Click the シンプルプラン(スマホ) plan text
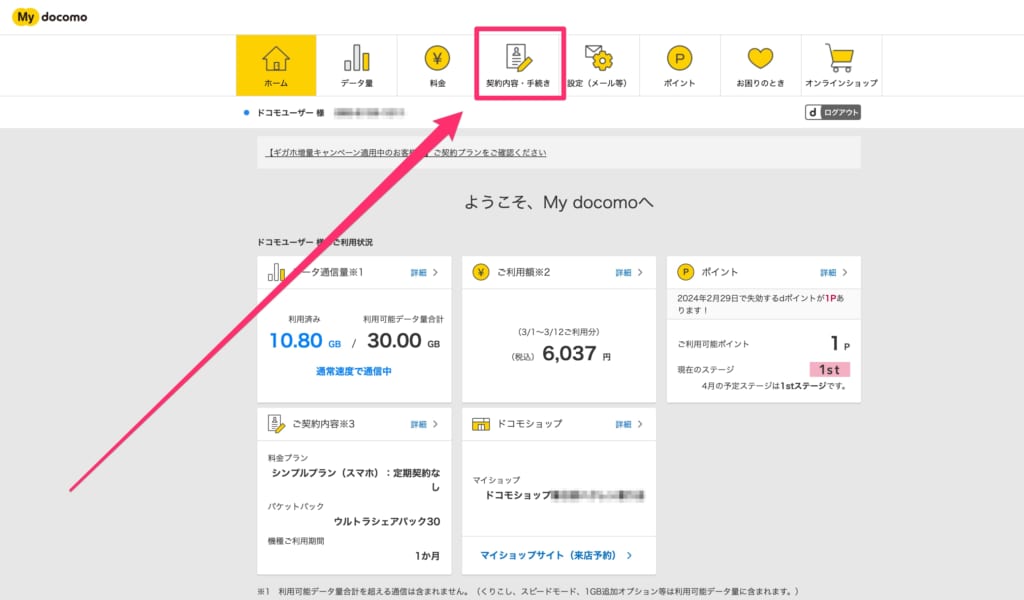This screenshot has width=1024, height=600. [356, 480]
